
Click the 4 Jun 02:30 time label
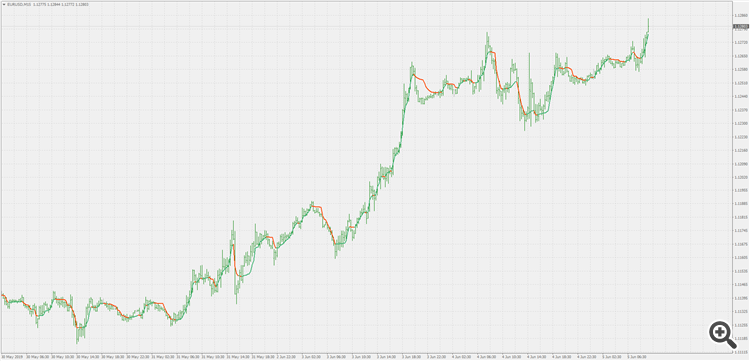pos(462,357)
